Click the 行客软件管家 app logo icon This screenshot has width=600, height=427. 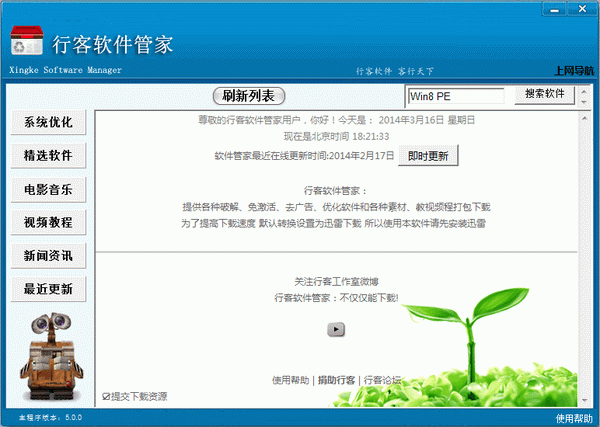[26, 41]
